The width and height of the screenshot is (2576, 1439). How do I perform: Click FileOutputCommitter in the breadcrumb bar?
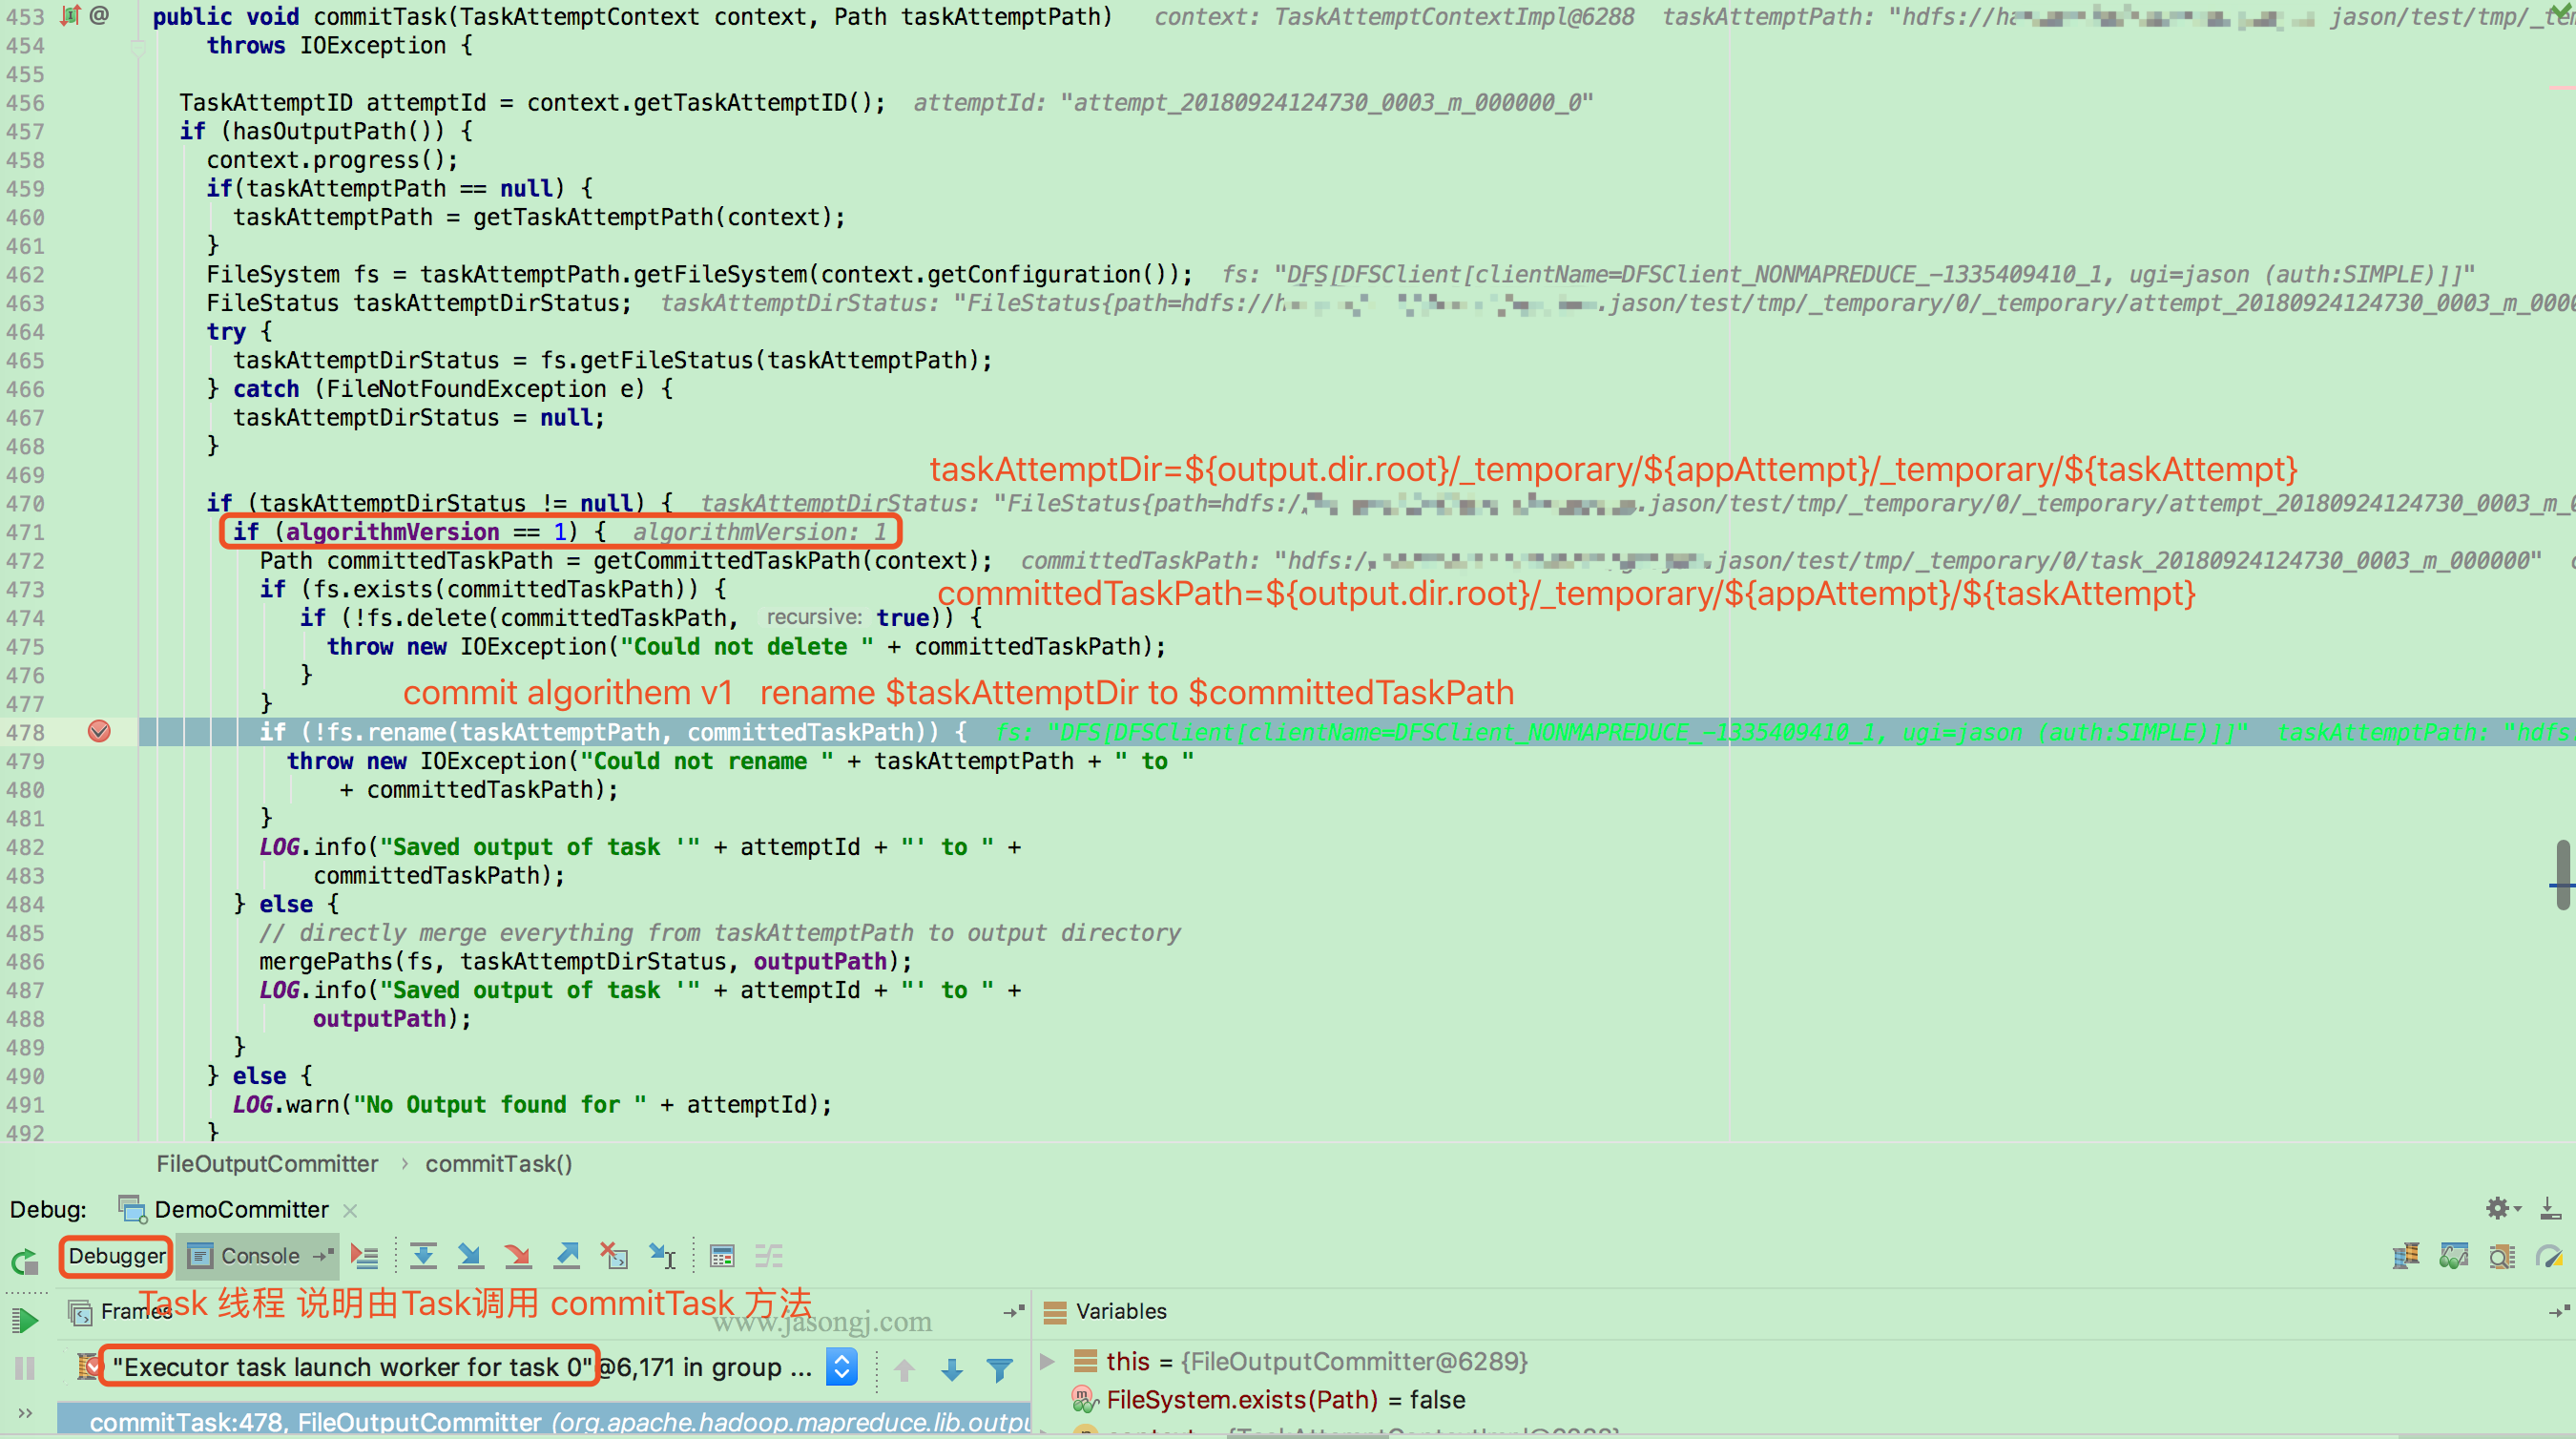click(x=267, y=1163)
